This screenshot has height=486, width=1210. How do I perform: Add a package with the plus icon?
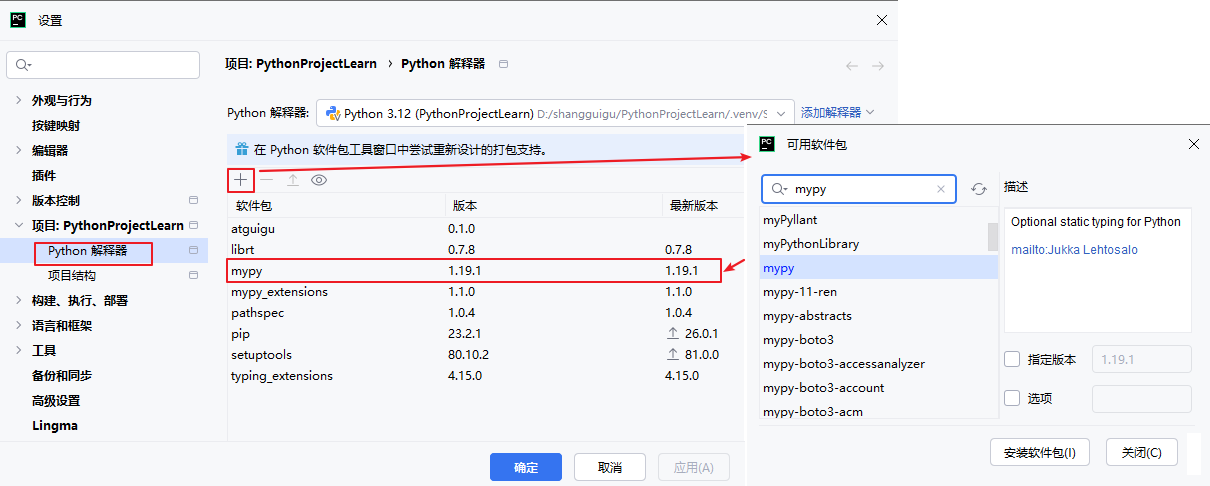point(240,180)
